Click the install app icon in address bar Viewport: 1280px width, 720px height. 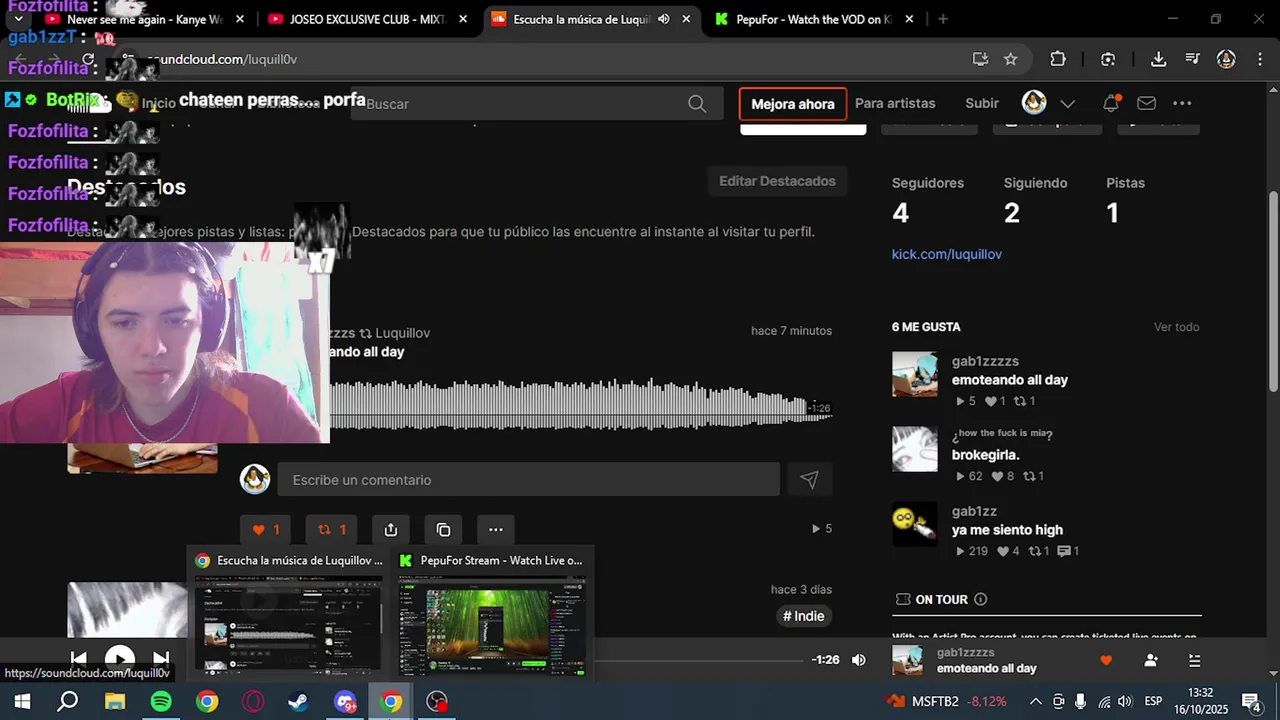(980, 59)
